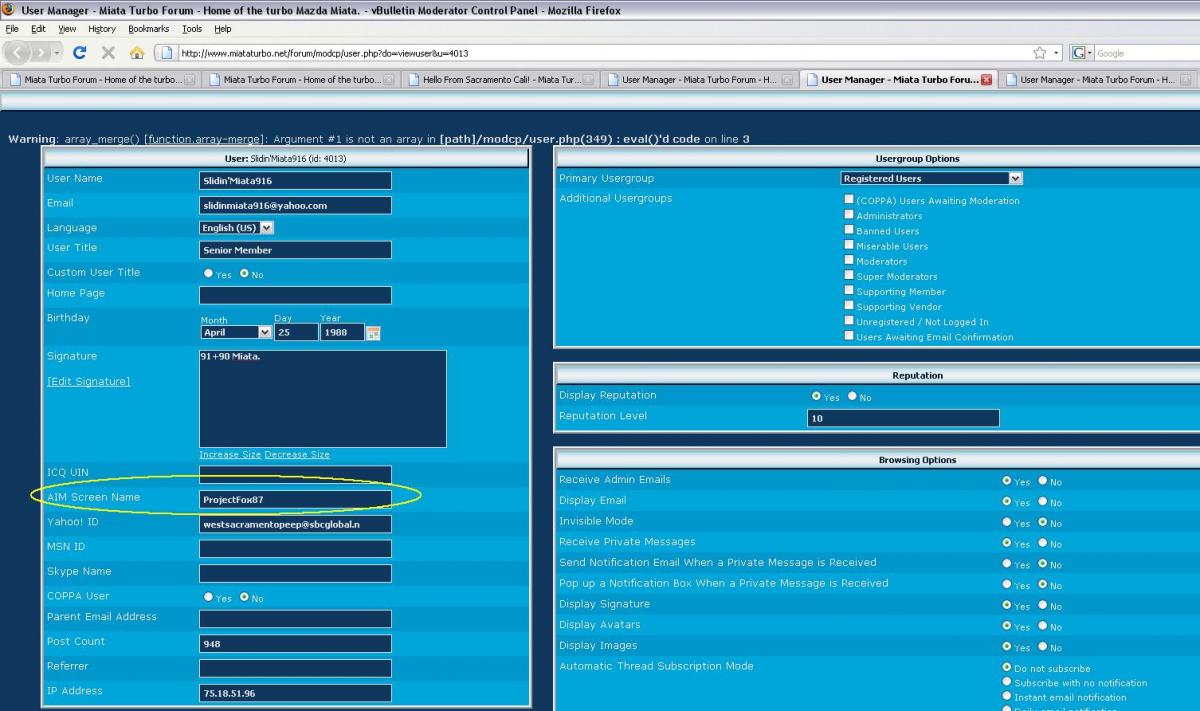
Task: Open the Primary Usergroup dropdown
Action: point(931,178)
